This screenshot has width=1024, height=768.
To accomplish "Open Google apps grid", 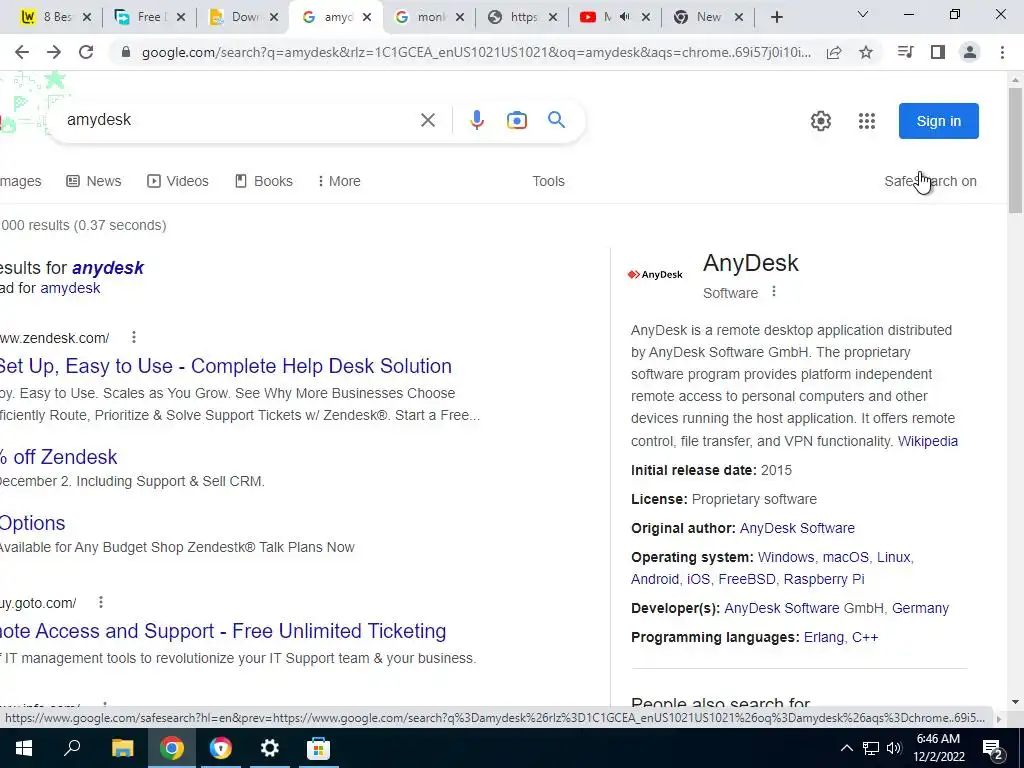I will tap(867, 121).
